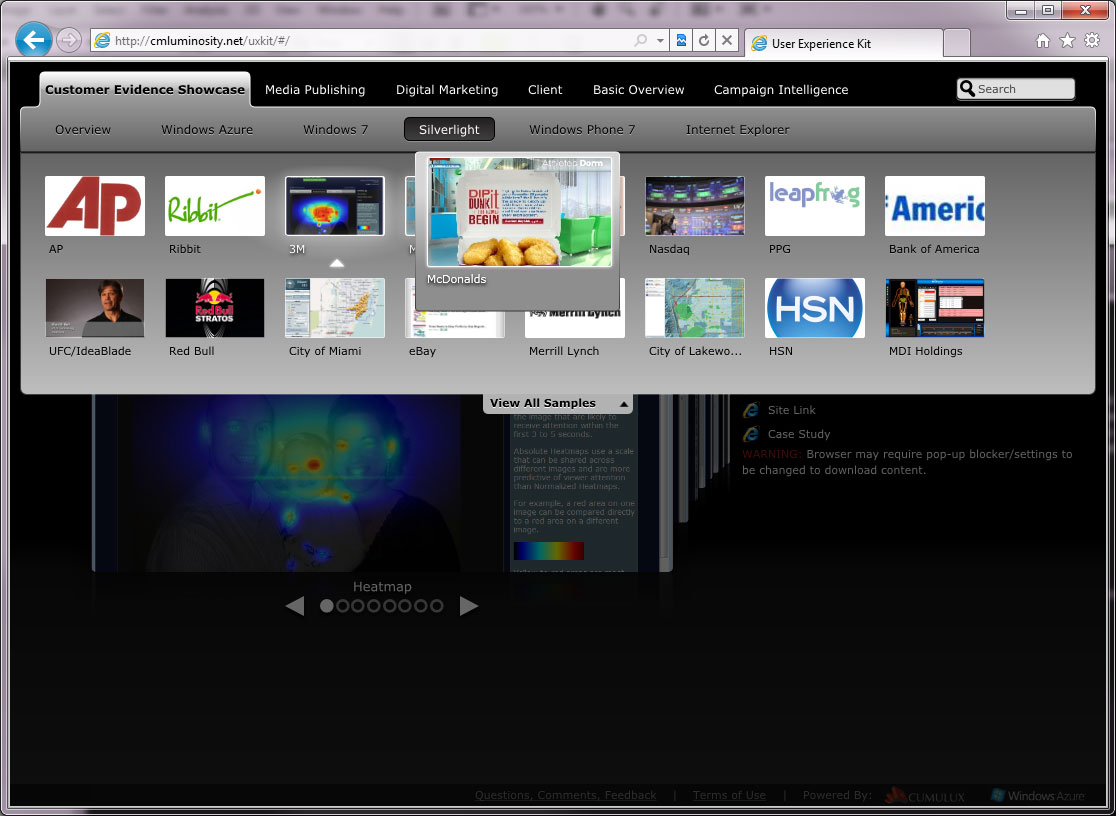Select the eighth Heatmap slide dot

(x=436, y=606)
